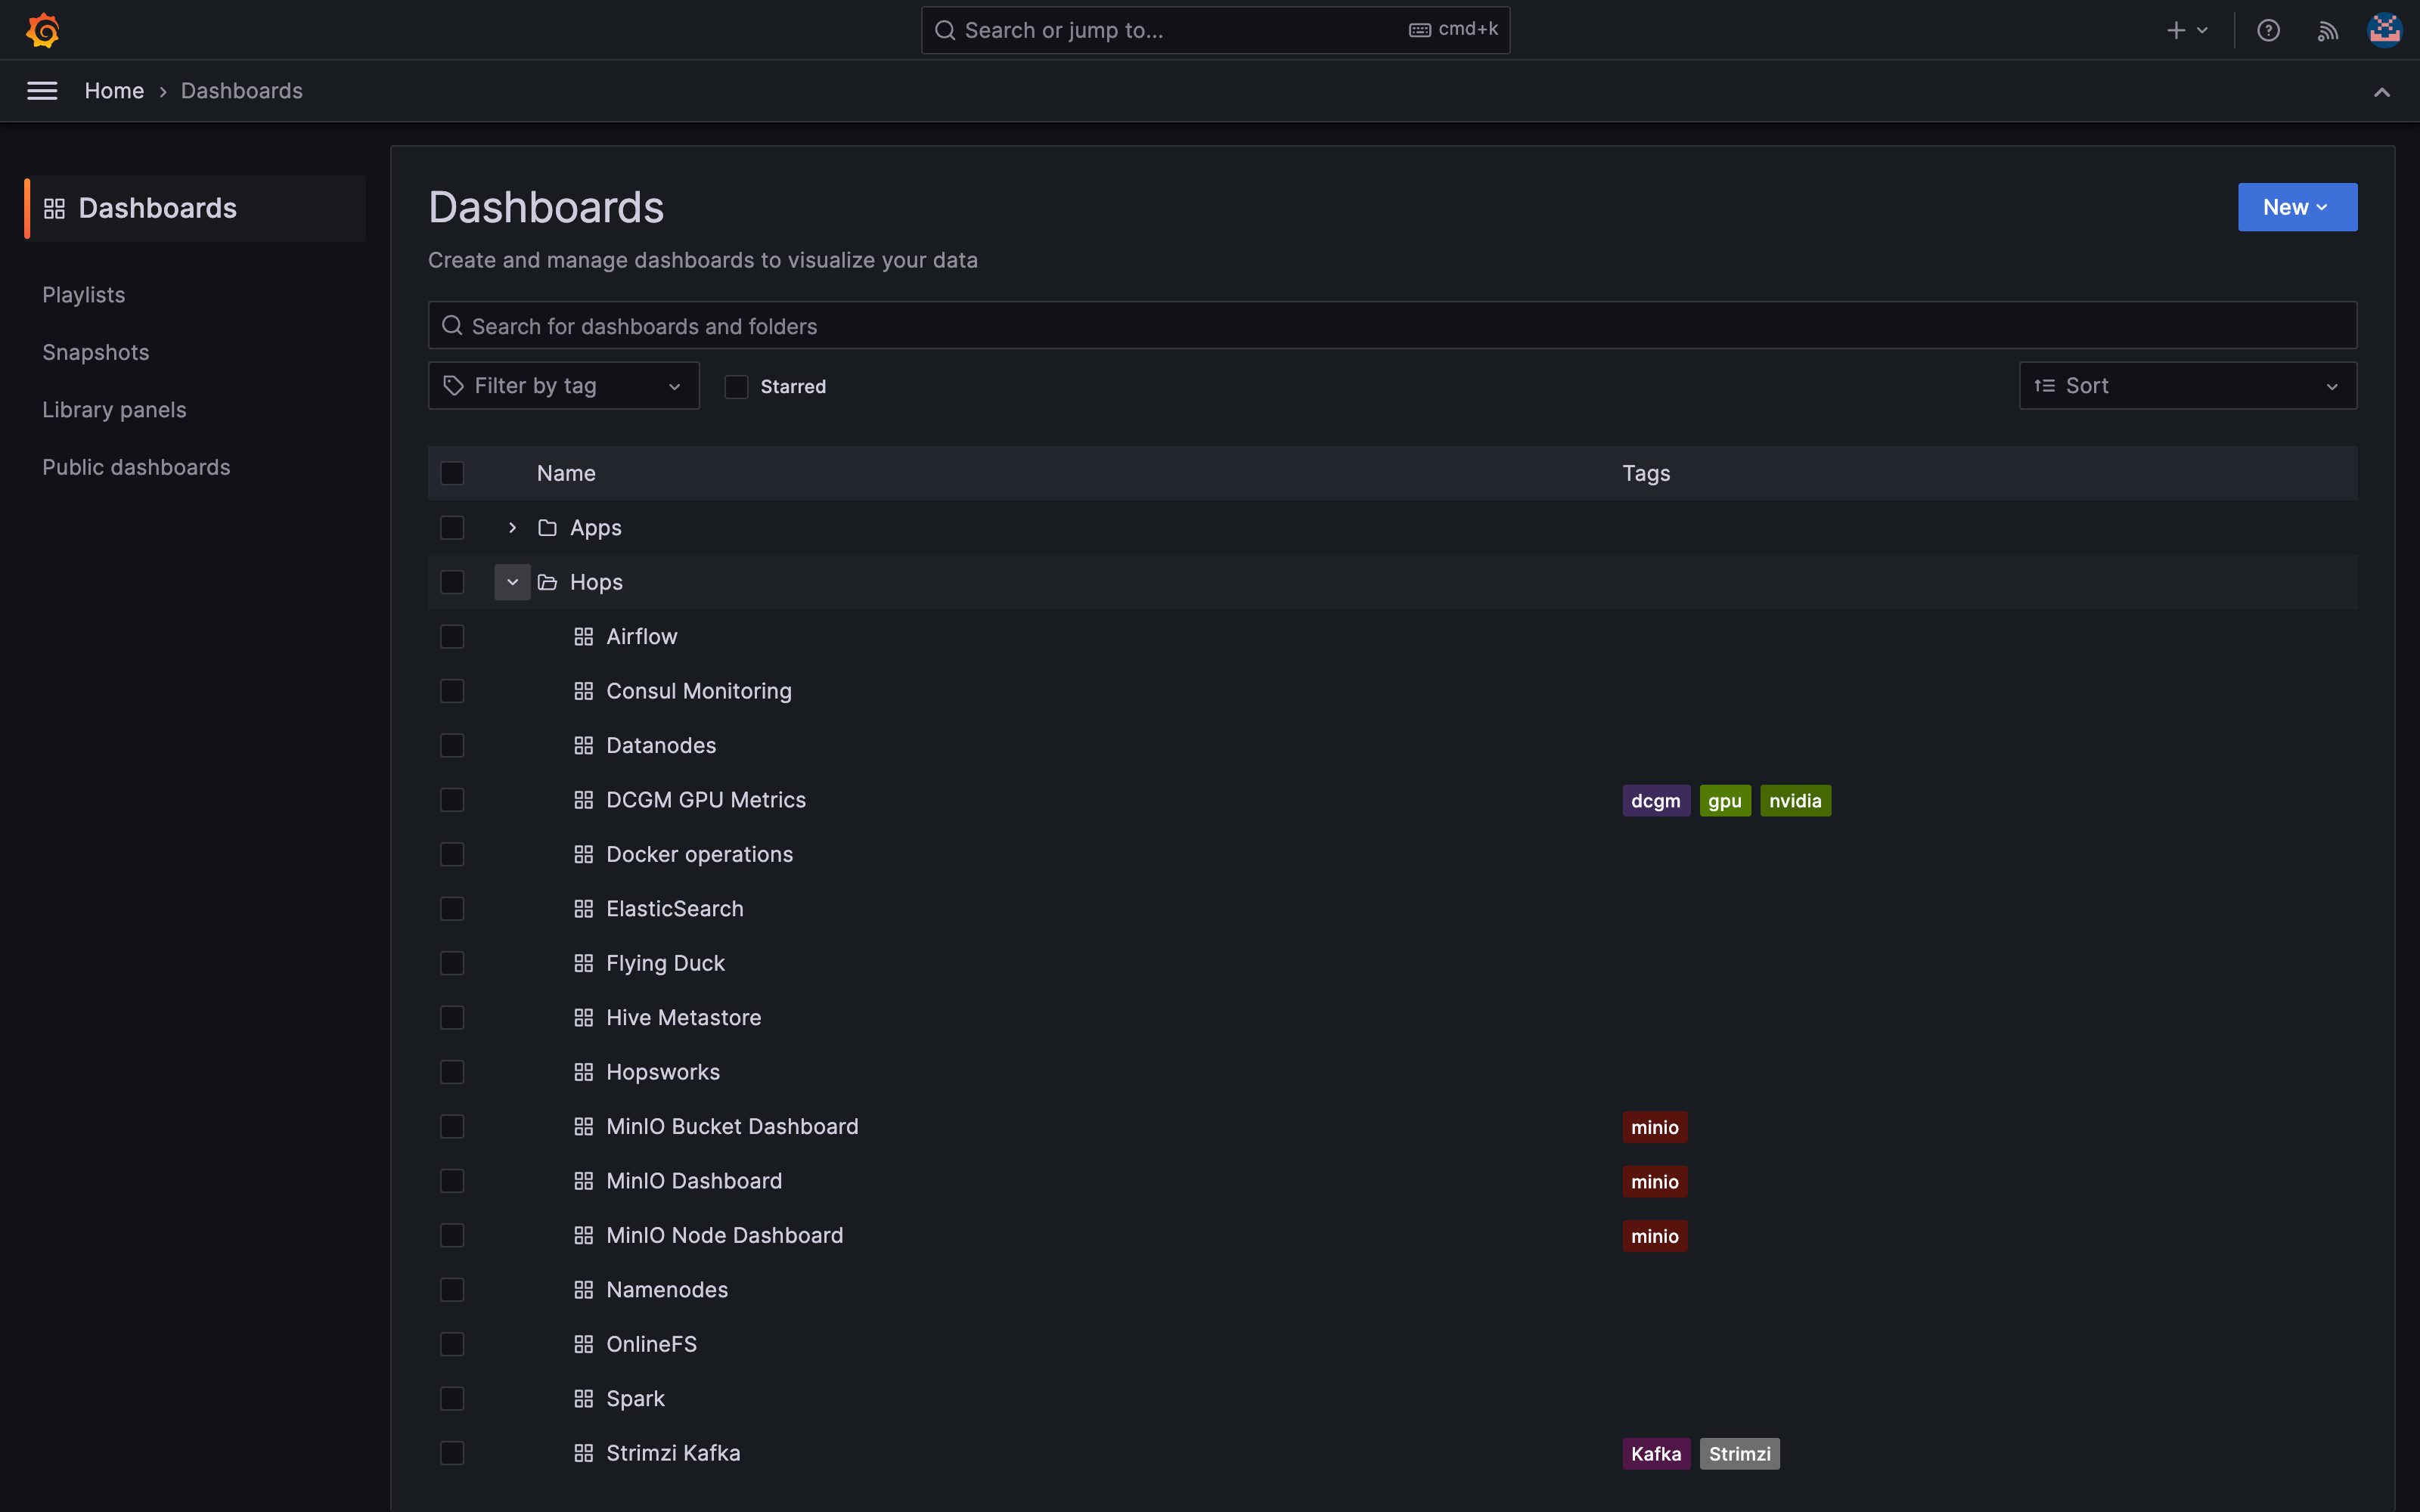Click the Consul Monitoring dashboard icon
Viewport: 2420px width, 1512px height.
coord(584,691)
